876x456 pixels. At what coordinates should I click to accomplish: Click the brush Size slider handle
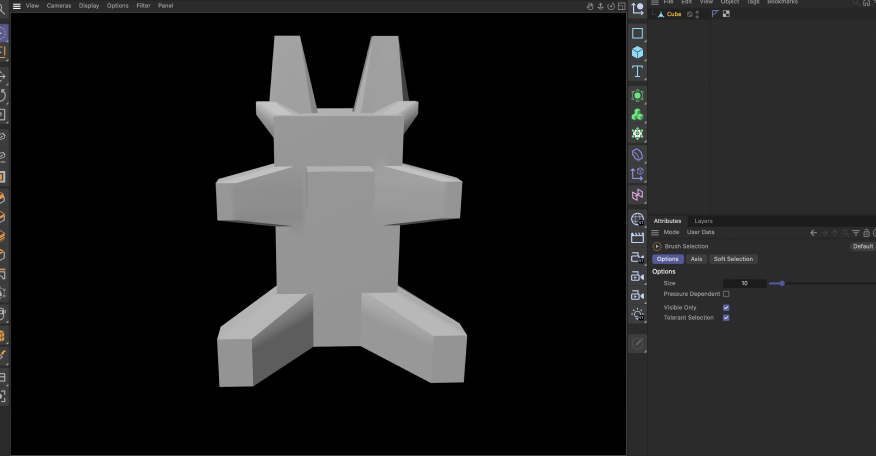click(781, 283)
